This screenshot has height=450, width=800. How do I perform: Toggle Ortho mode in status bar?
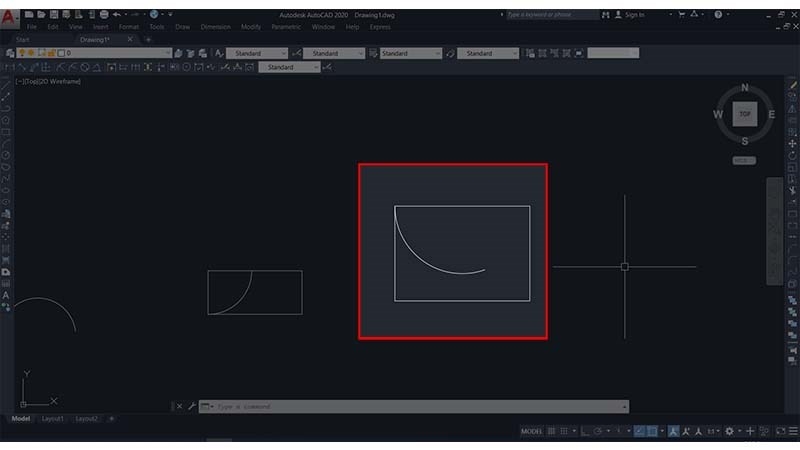585,432
